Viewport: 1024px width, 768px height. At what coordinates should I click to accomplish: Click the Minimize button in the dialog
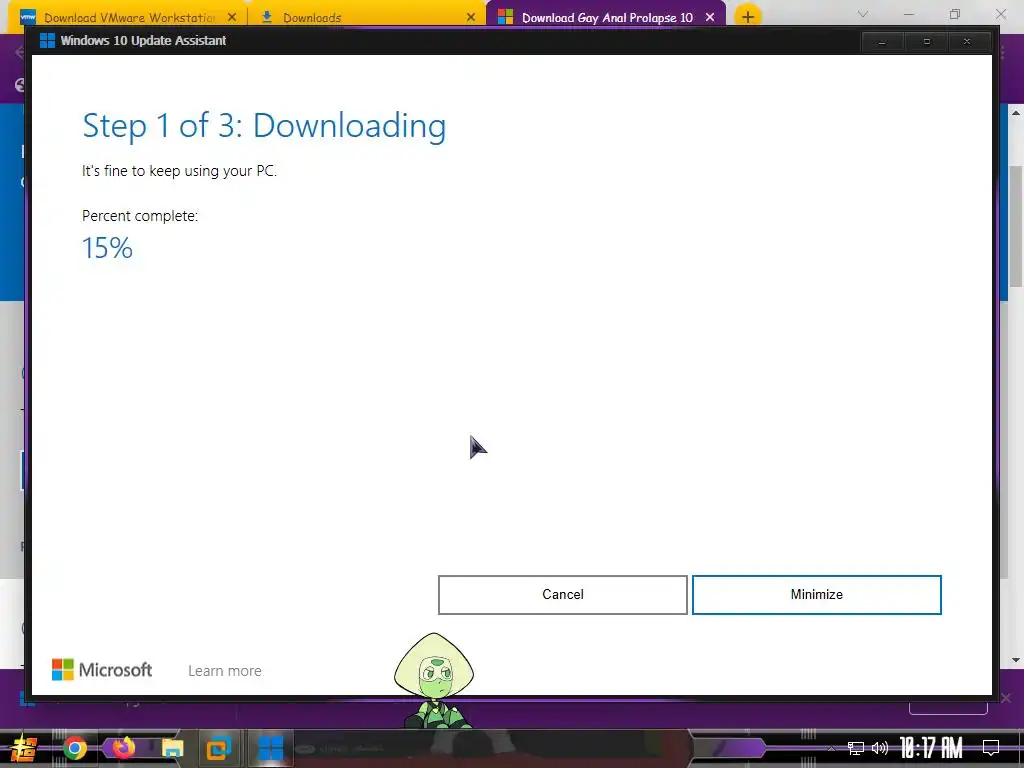click(816, 594)
